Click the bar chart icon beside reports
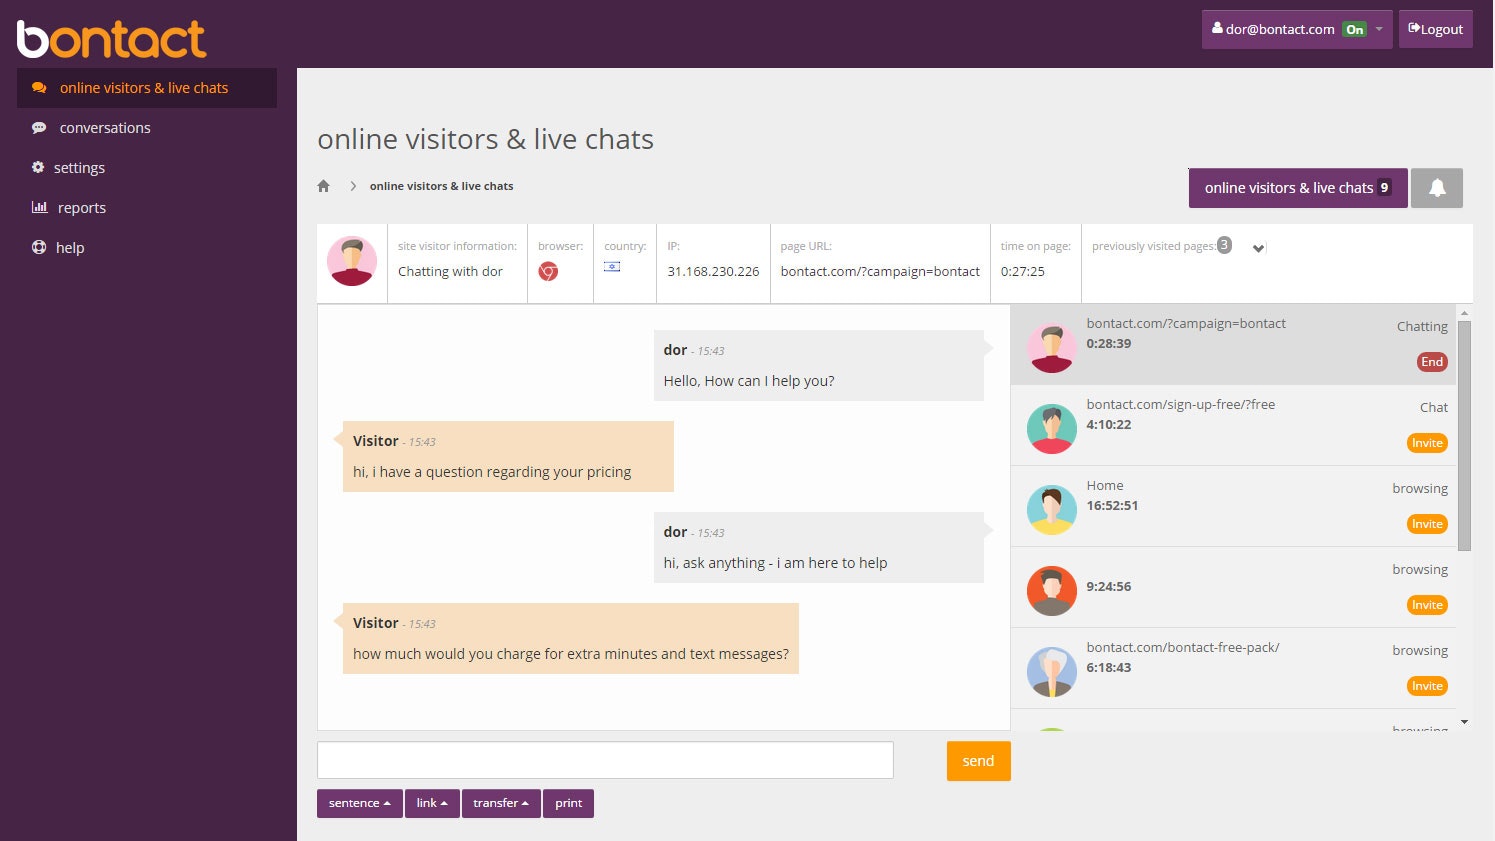The image size is (1495, 841). coord(39,207)
